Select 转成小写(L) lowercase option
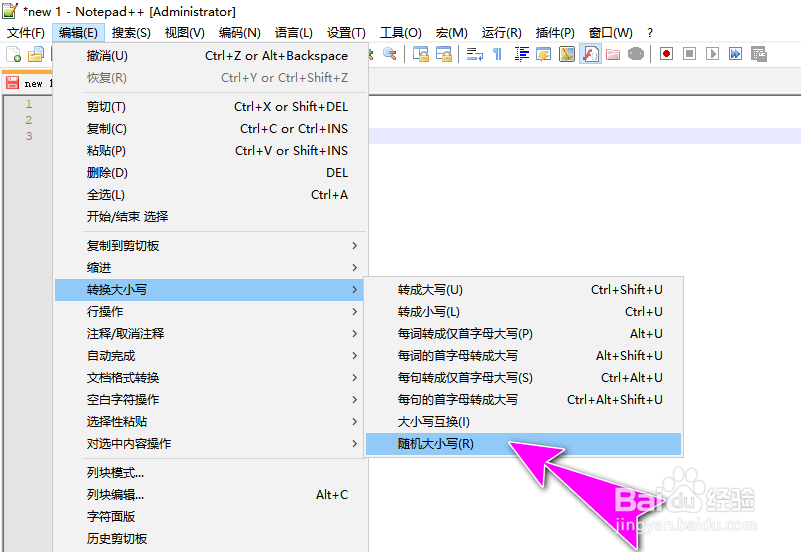The height and width of the screenshot is (552, 801). pos(524,311)
